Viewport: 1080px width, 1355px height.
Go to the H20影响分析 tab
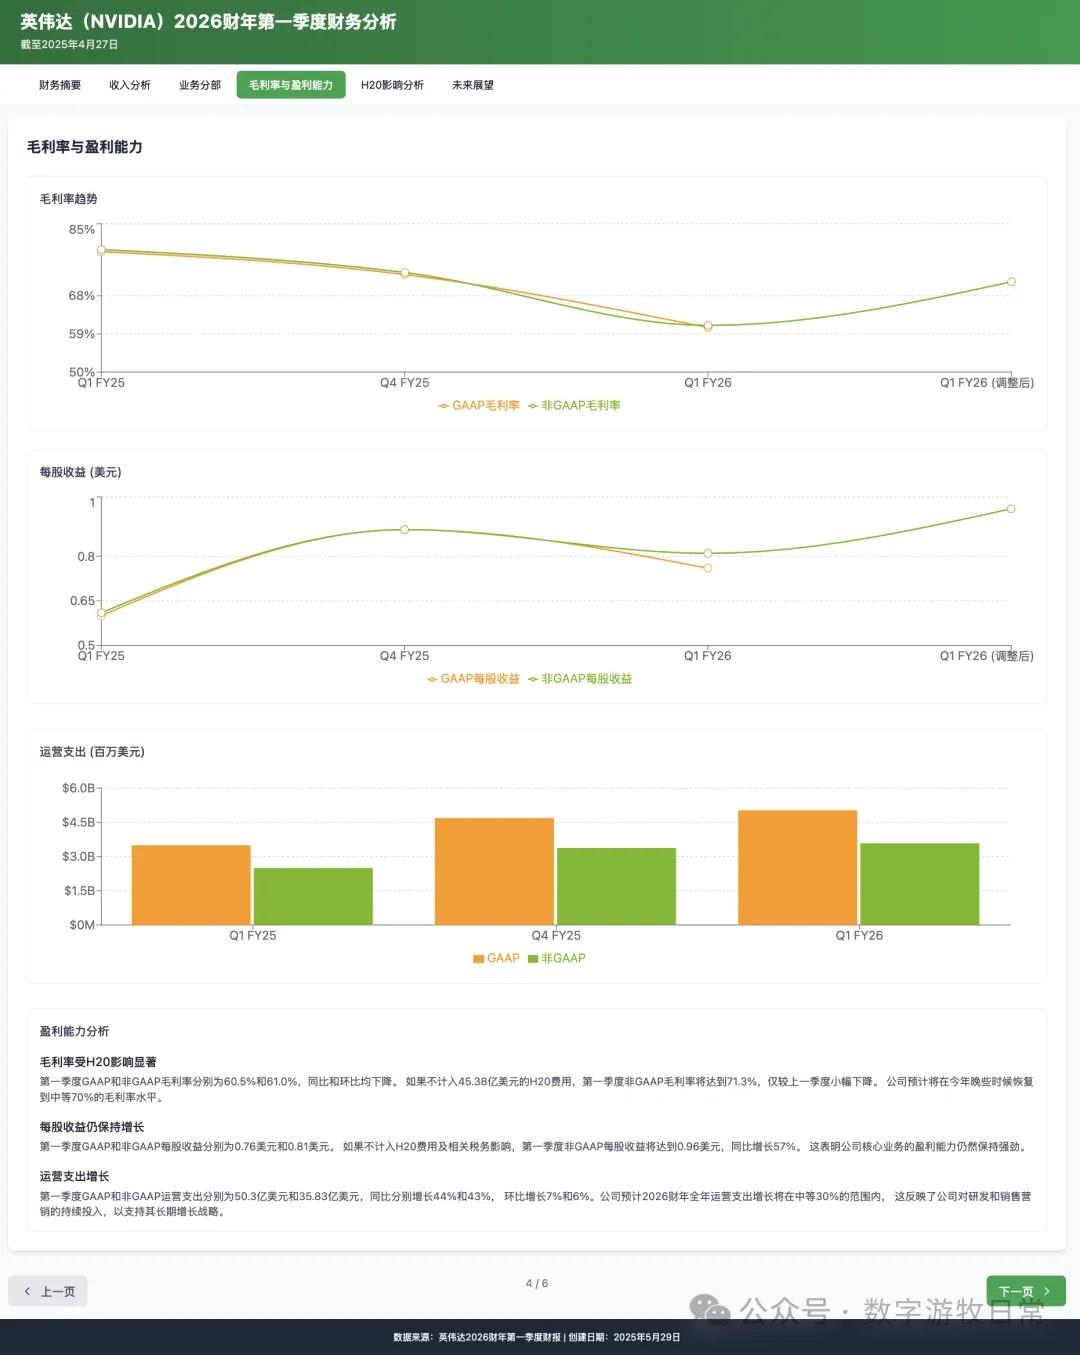point(392,85)
